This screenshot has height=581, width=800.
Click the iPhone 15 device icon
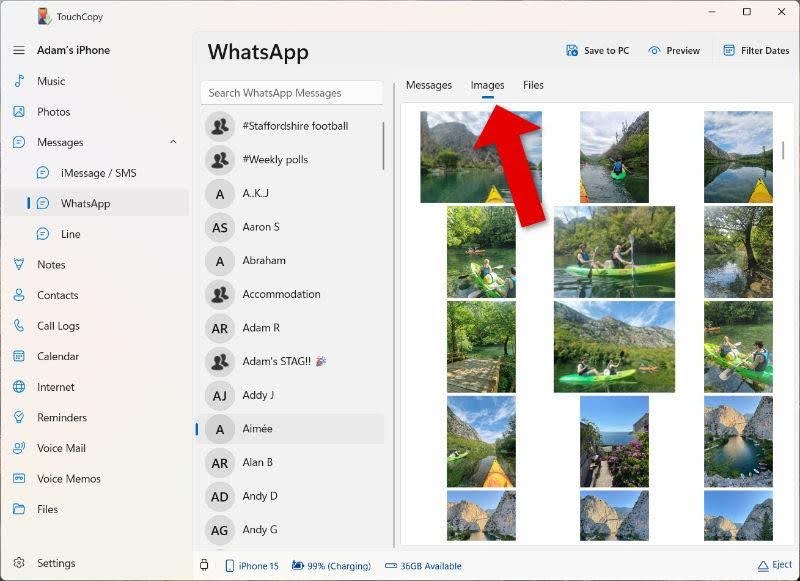230,566
